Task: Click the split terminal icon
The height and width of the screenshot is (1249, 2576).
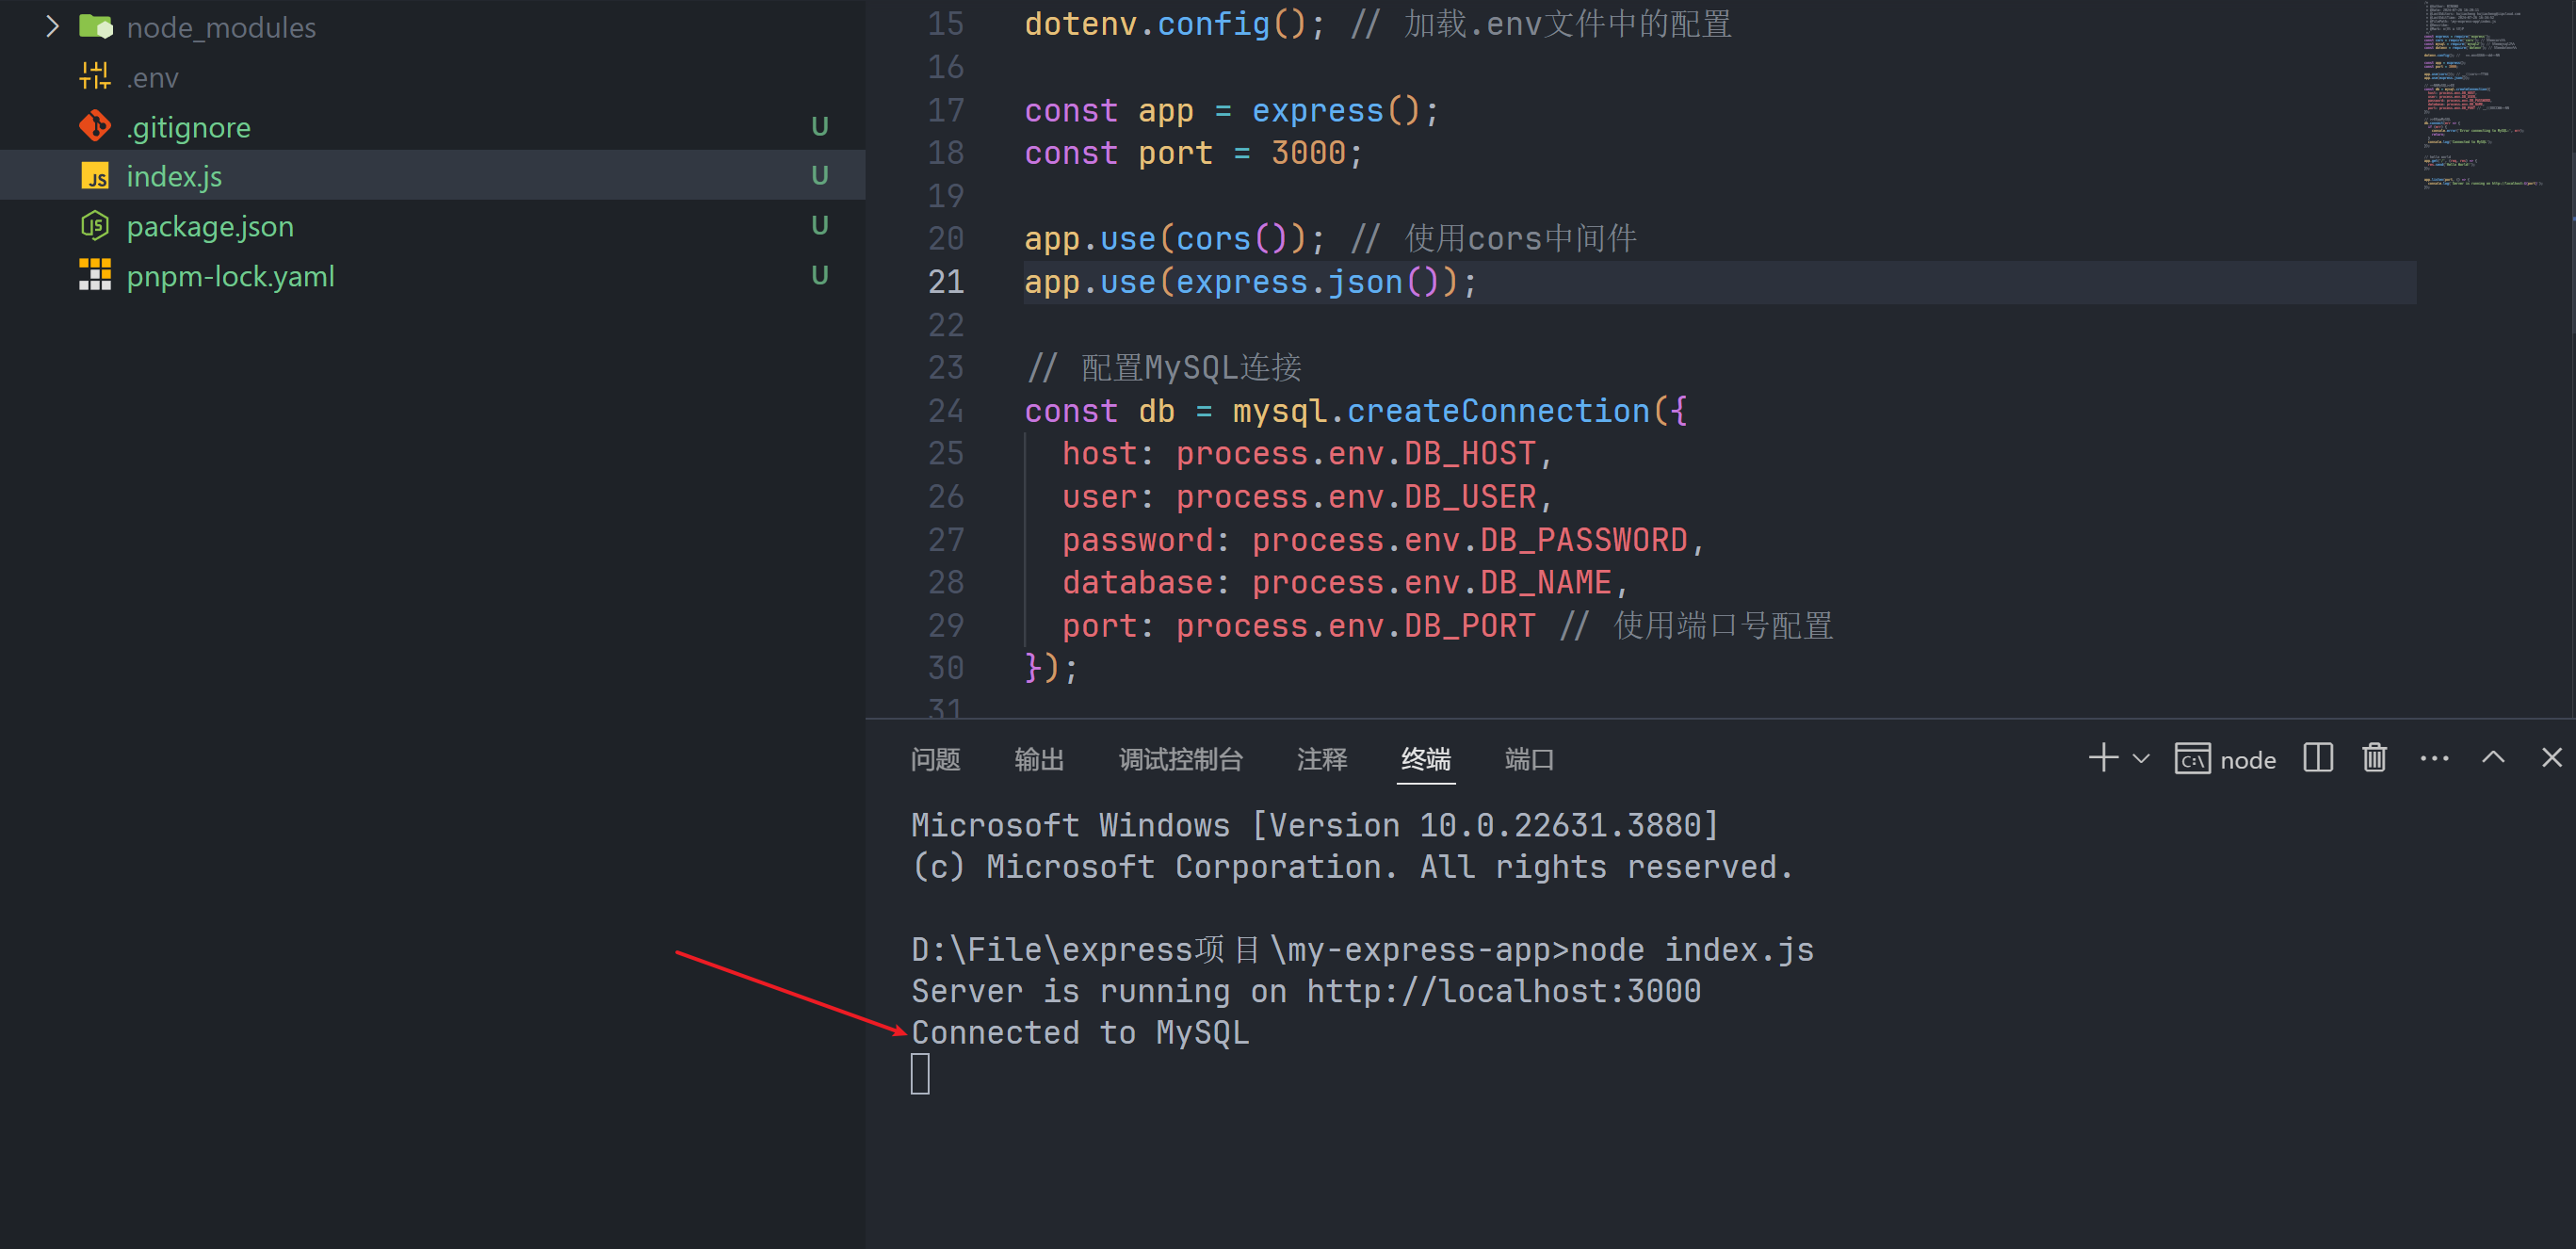Action: 2317,759
